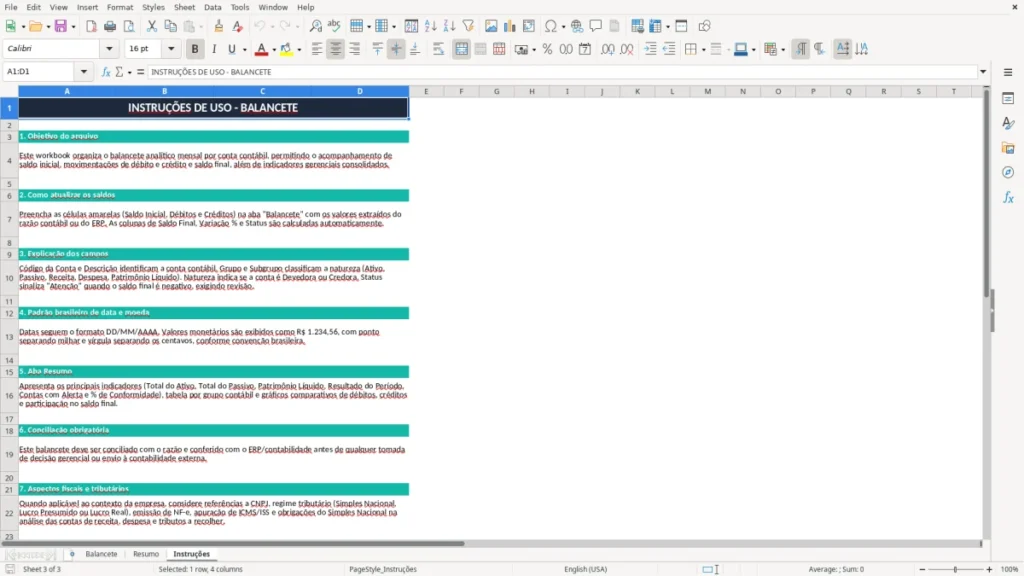Viewport: 1024px width, 576px height.
Task: Toggle Wrap Text
Action: pos(438,49)
